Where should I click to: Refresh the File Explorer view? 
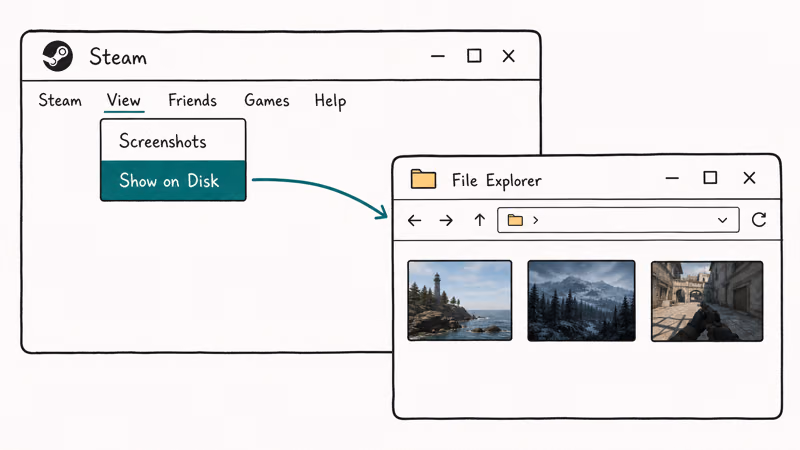759,220
